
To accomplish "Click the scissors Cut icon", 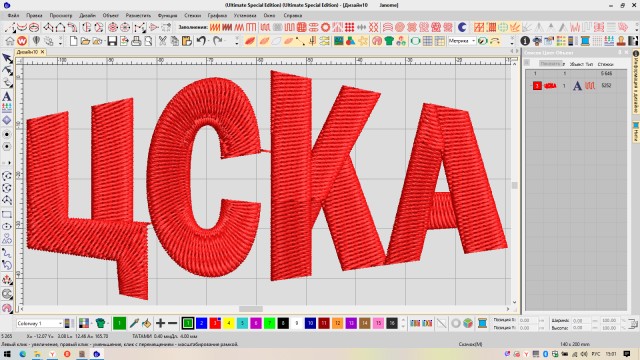I will coord(162,41).
